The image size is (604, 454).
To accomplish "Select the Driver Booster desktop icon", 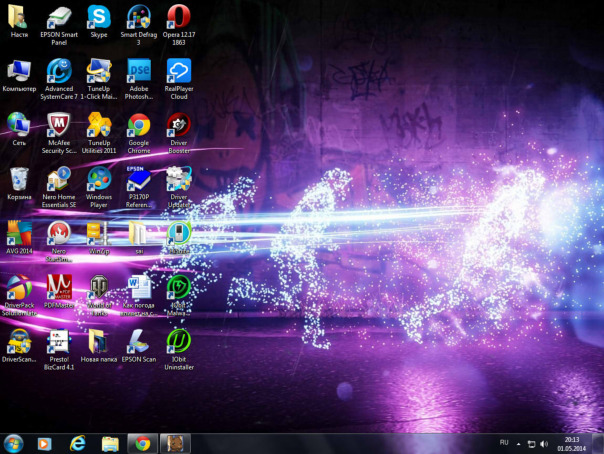I will 178,125.
